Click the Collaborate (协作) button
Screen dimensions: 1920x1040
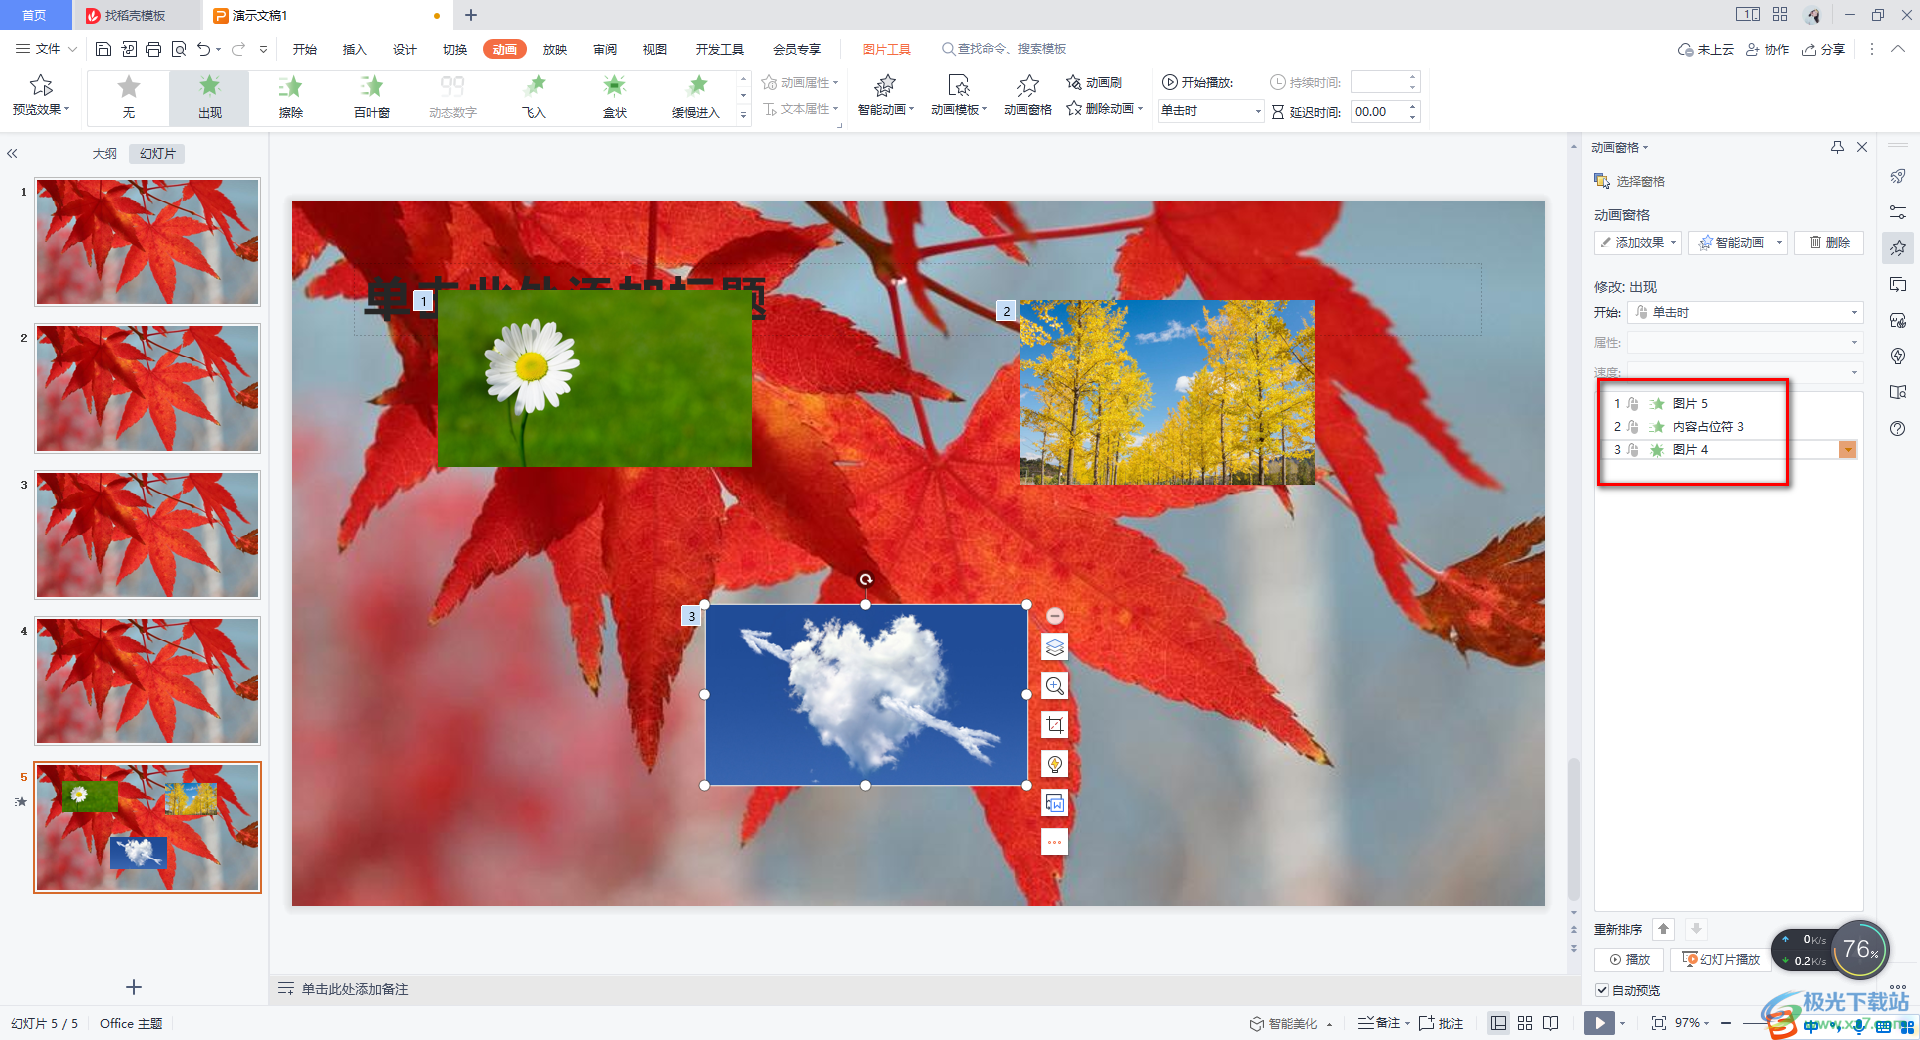1767,49
